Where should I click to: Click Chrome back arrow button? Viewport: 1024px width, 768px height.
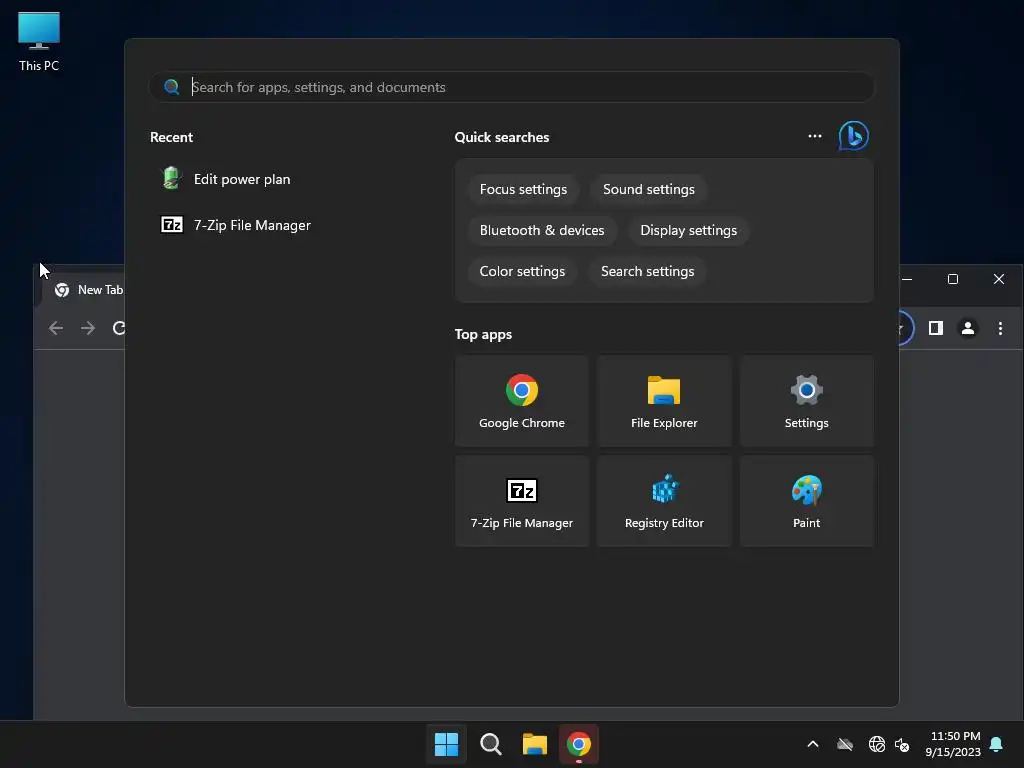tap(56, 328)
